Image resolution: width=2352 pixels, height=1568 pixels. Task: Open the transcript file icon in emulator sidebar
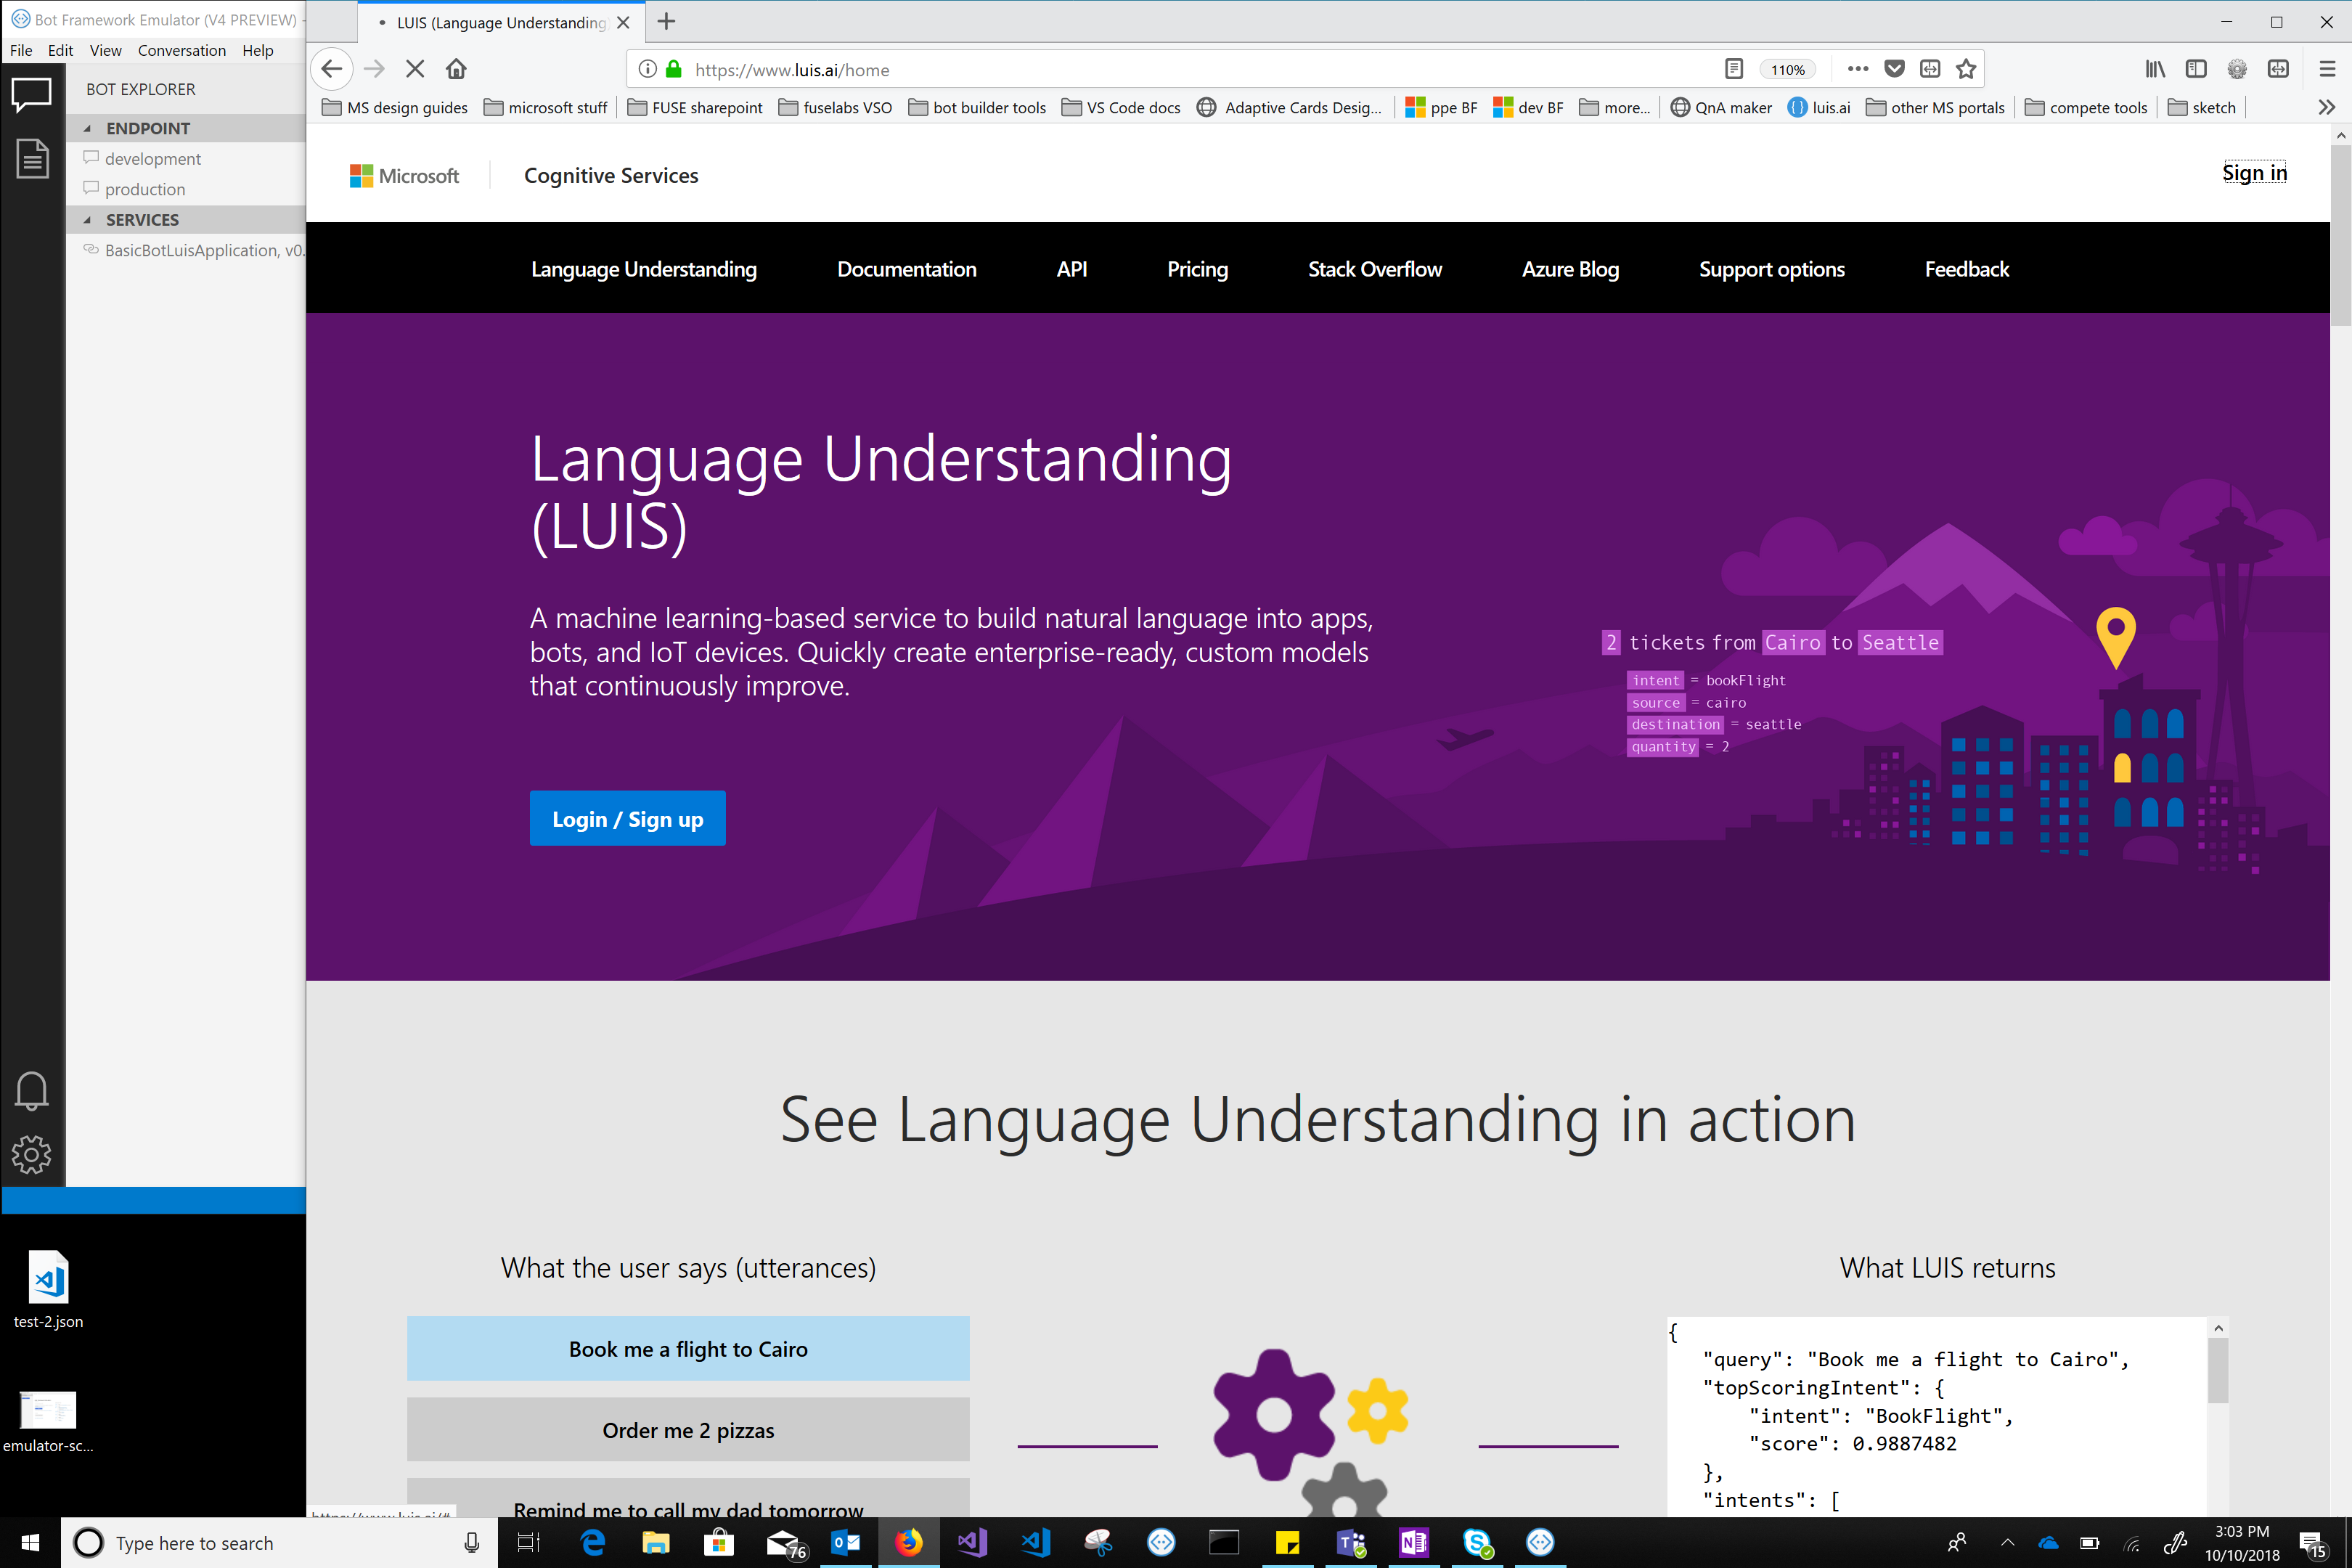click(31, 158)
